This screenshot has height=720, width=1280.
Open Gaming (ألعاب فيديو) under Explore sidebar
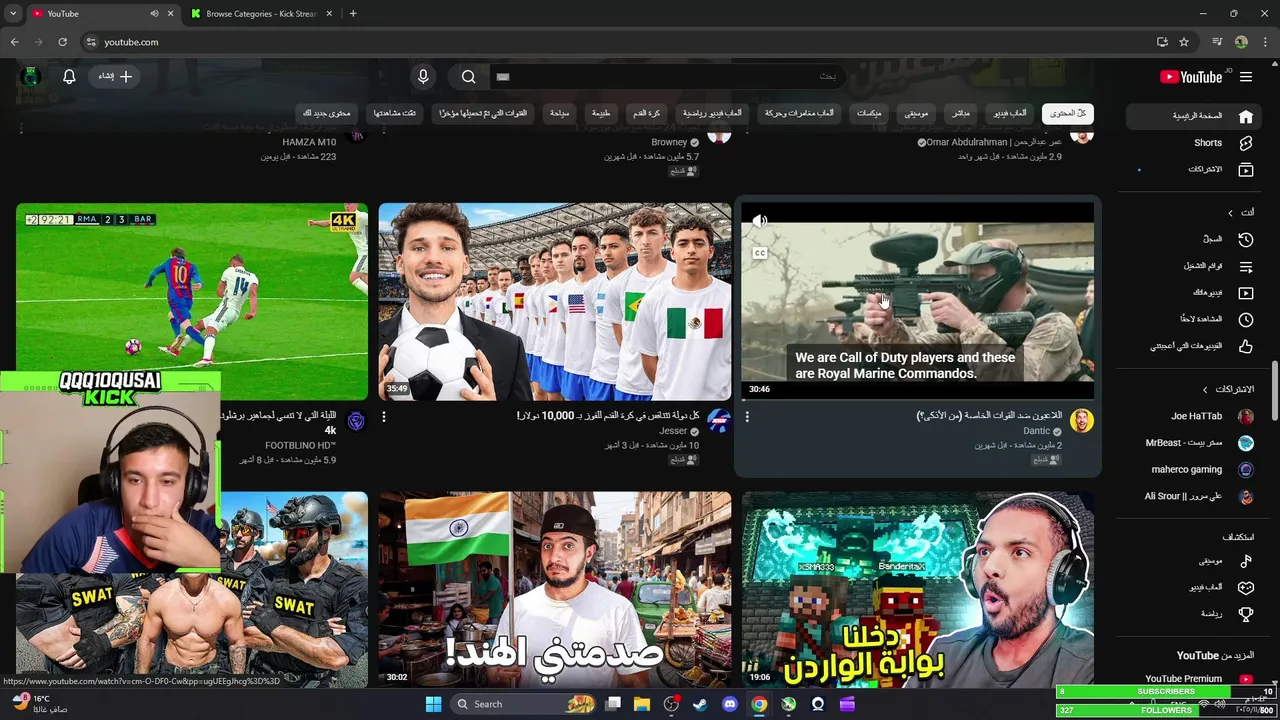coord(1194,587)
